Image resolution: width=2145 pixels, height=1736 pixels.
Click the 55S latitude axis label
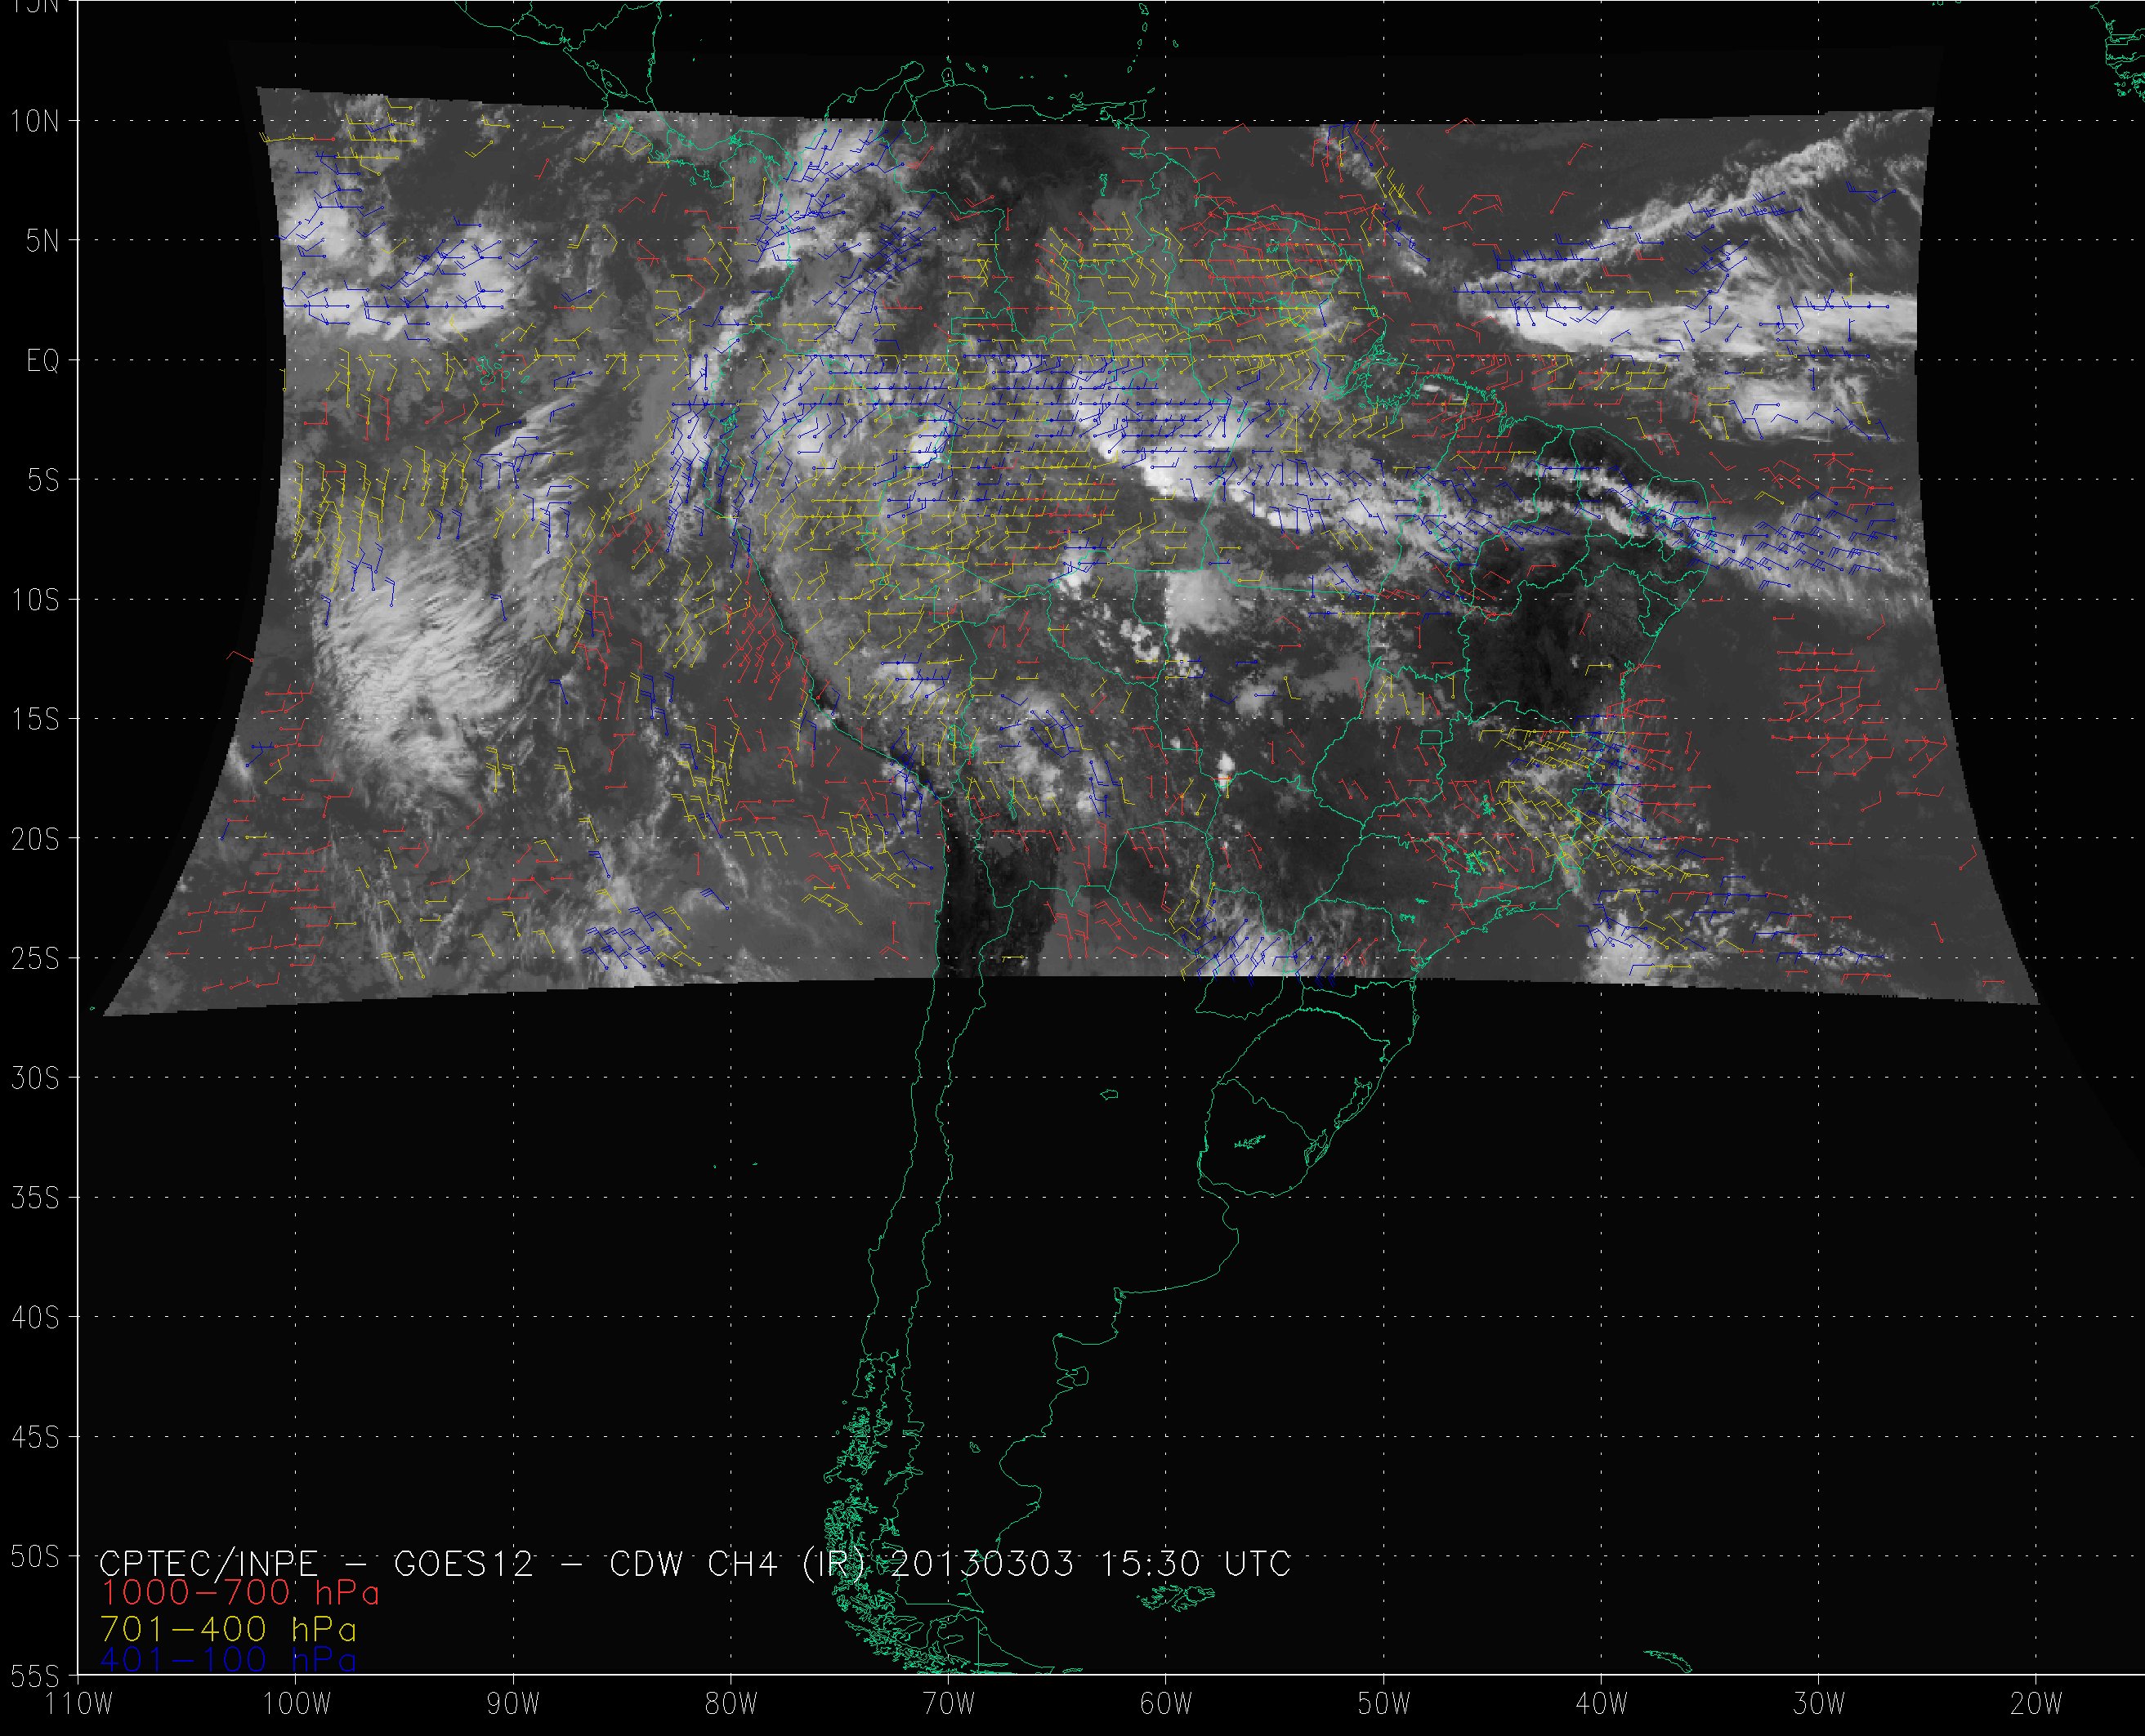35,1675
